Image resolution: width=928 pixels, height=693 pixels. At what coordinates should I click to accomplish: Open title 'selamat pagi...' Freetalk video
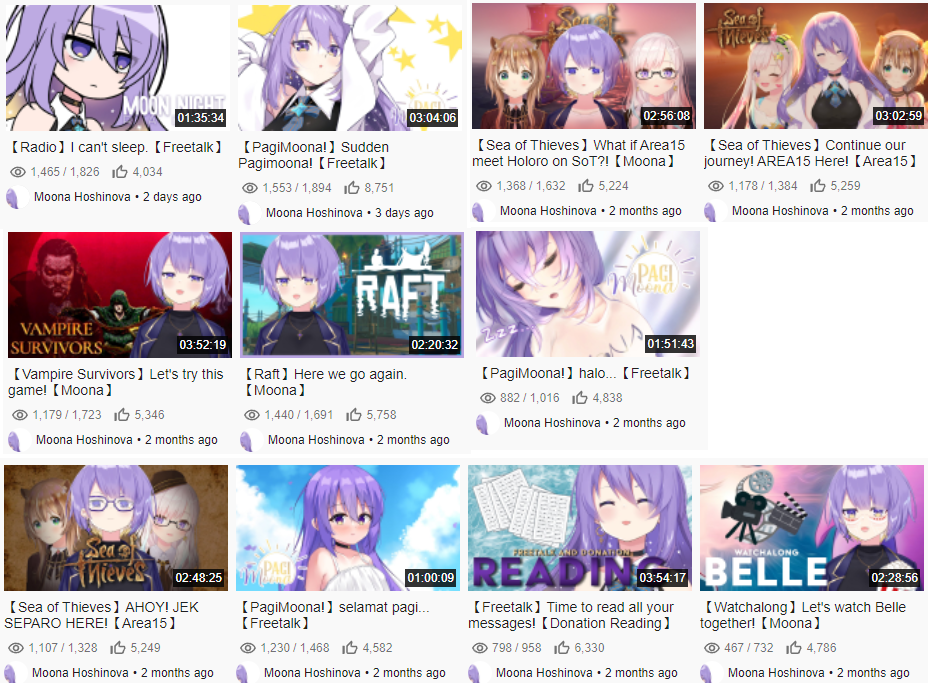pyautogui.click(x=332, y=615)
